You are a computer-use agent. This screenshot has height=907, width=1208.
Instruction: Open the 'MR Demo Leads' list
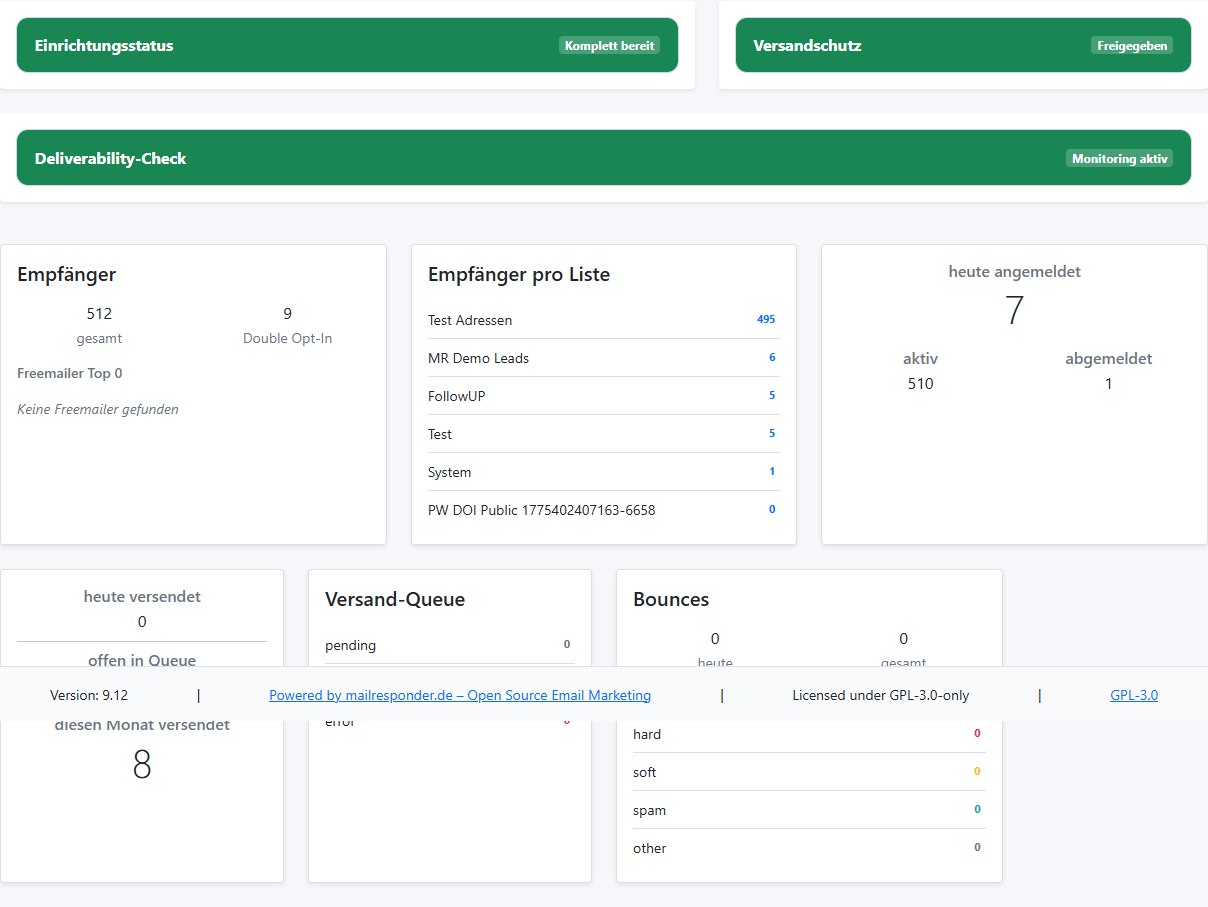coord(477,358)
